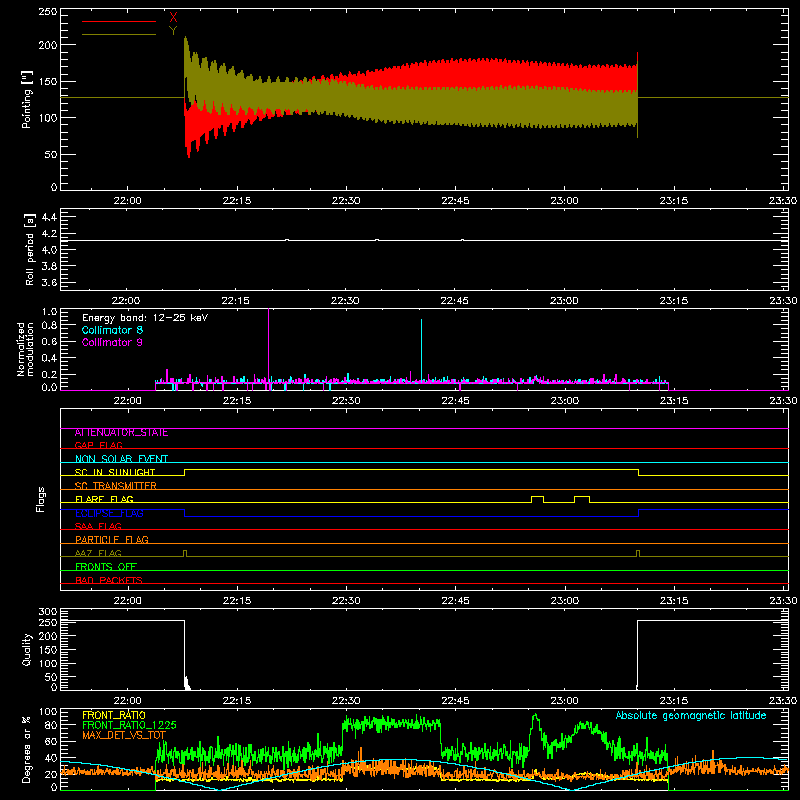
Task: Click the ECLIPSE_FLAG rising step near 23:10
Action: click(x=639, y=513)
